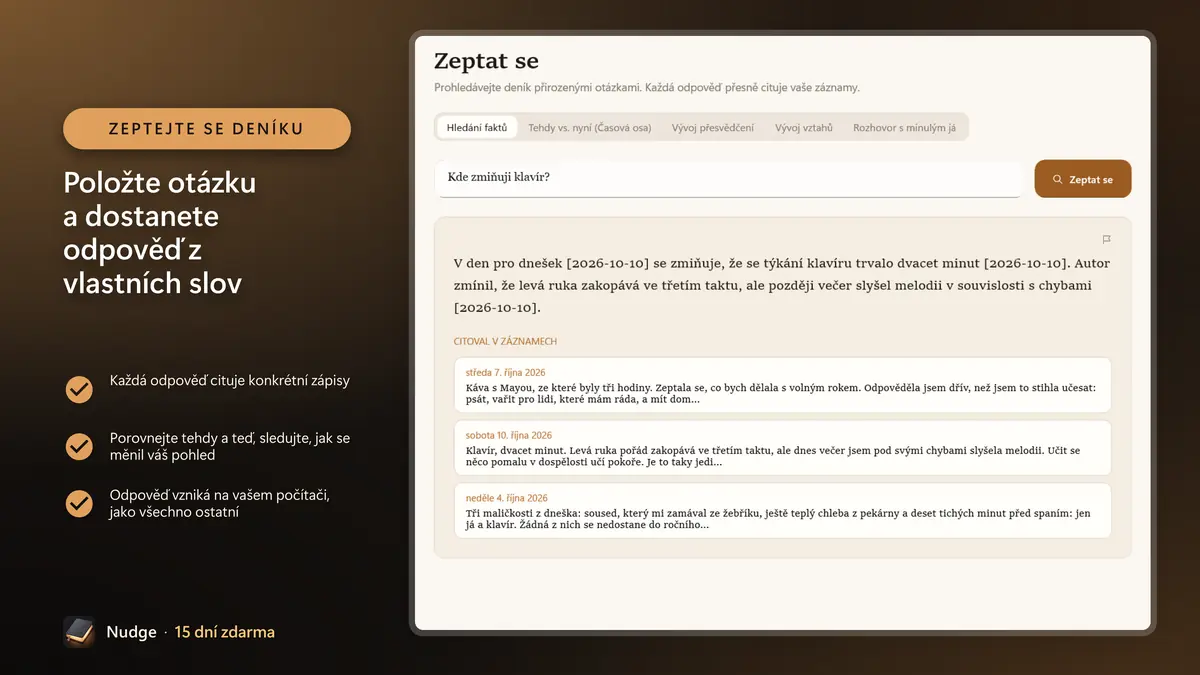This screenshot has height=675, width=1200.
Task: Switch to Rozhovor s minulým já tab
Action: tap(904, 128)
